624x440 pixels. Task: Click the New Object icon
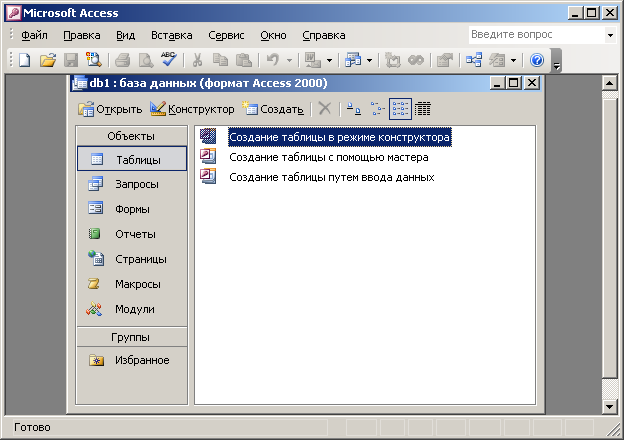click(497, 60)
